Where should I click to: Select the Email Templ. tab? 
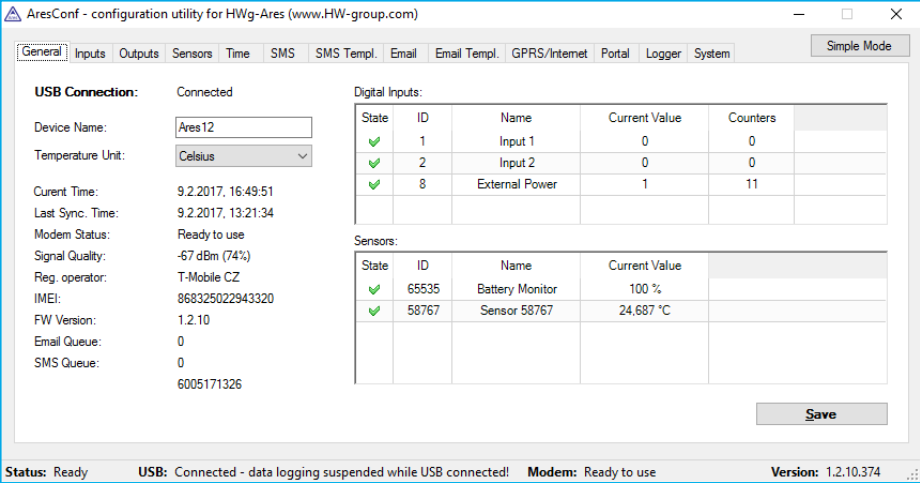467,54
